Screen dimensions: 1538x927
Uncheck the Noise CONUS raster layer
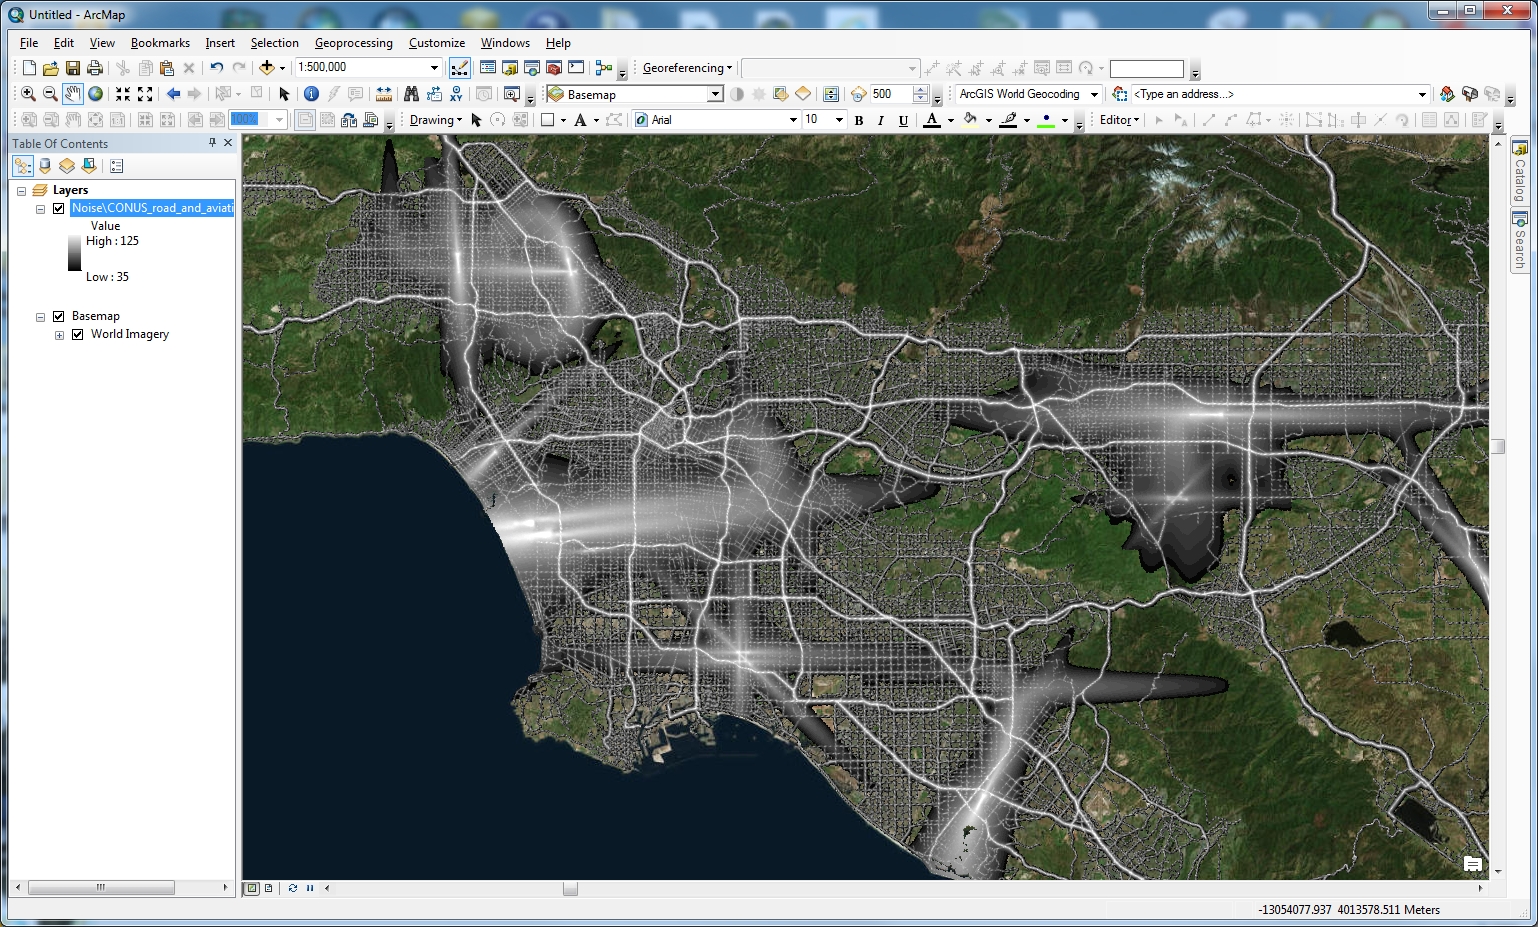[59, 208]
